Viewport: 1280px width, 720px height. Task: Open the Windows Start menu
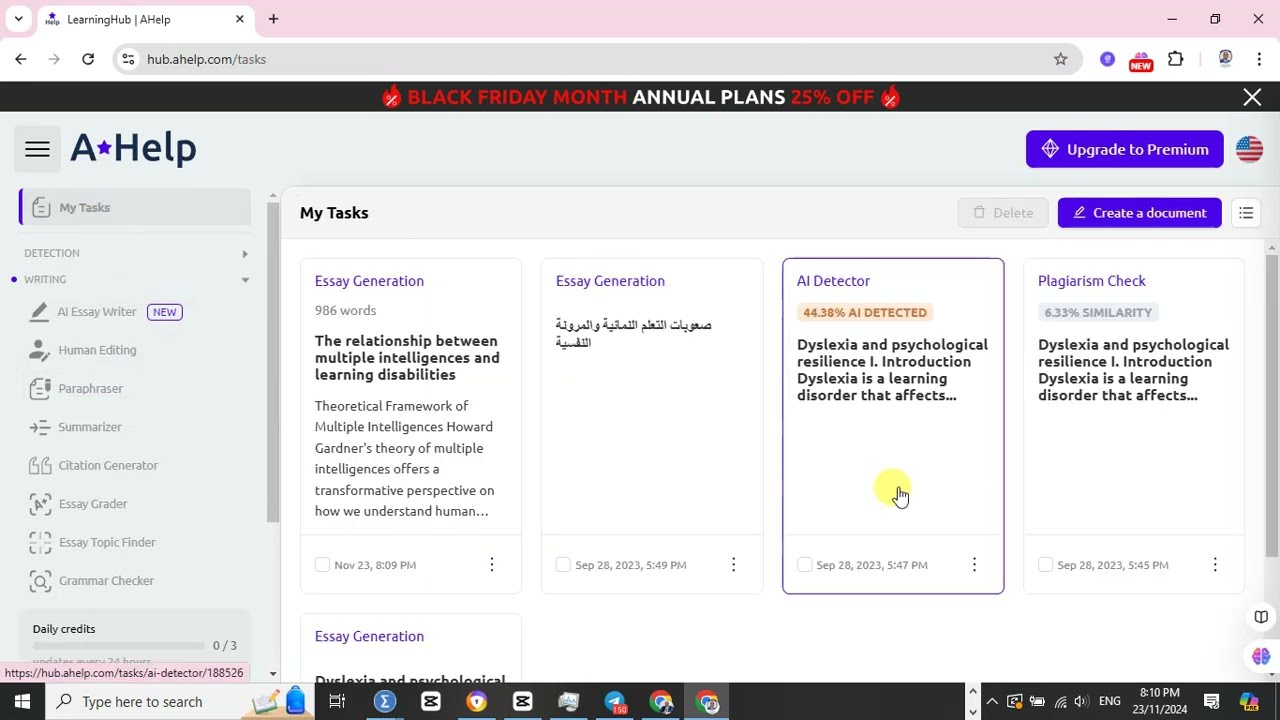[22, 701]
